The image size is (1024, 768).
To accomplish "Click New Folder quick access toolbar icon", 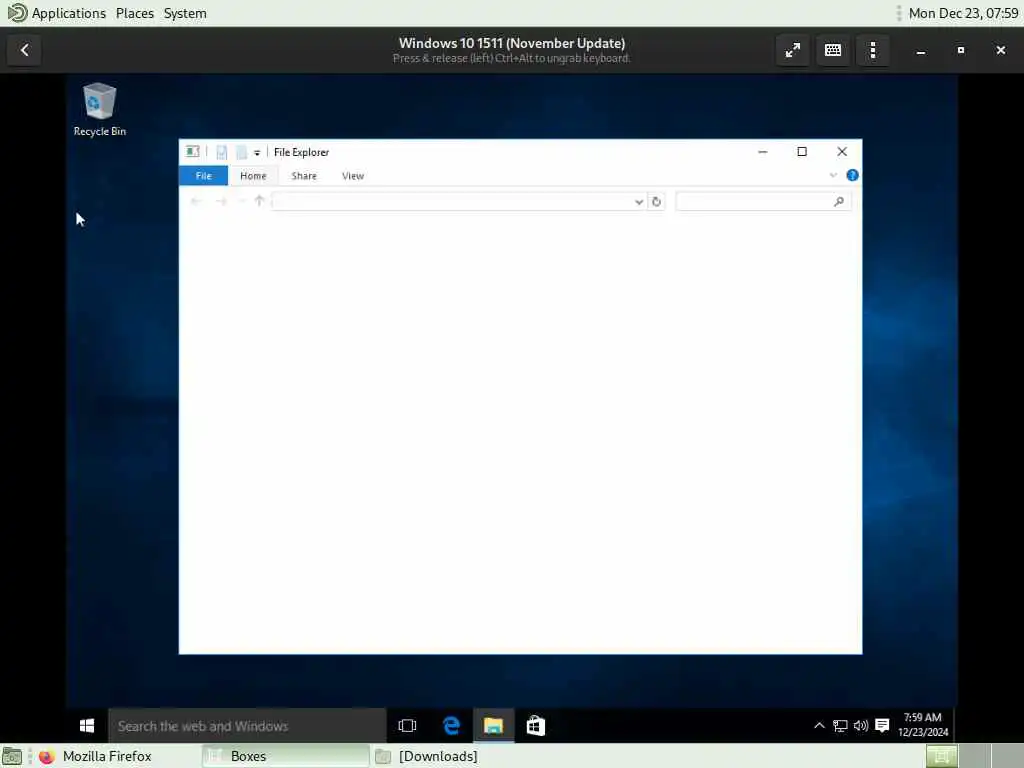I will (x=241, y=152).
